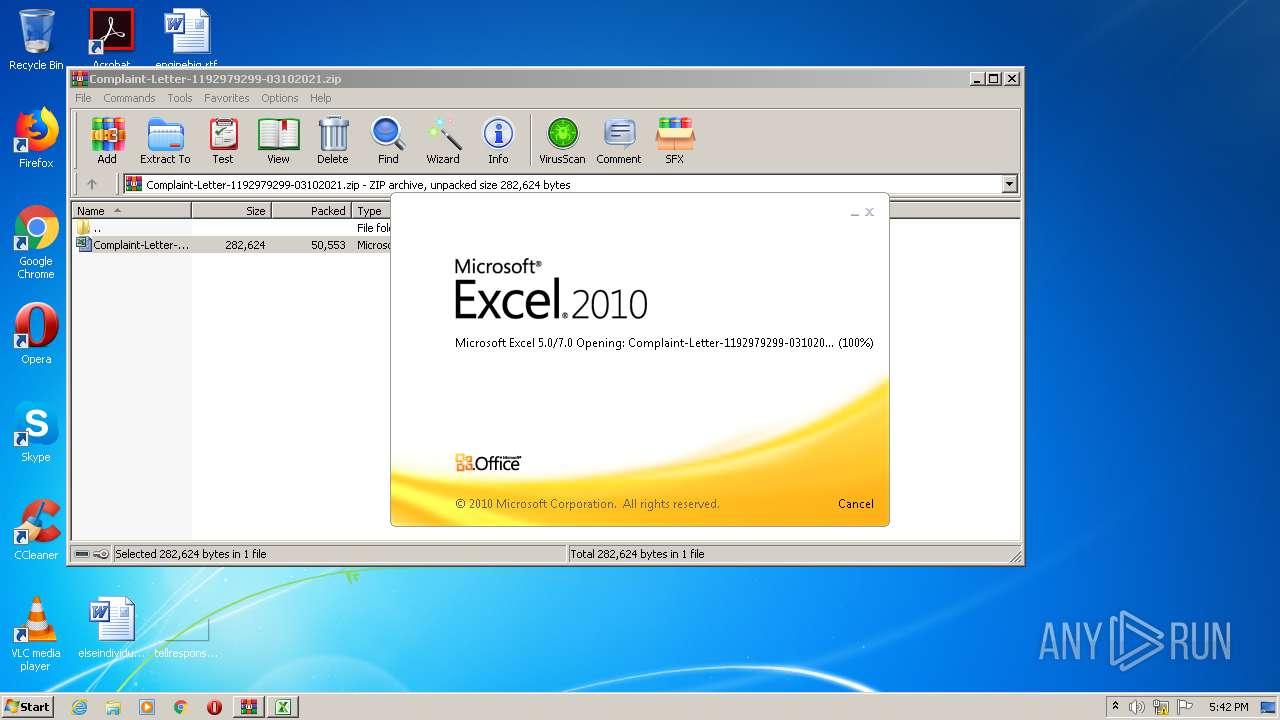Click the Opera taskbar icon
This screenshot has height=720, width=1280.
214,707
